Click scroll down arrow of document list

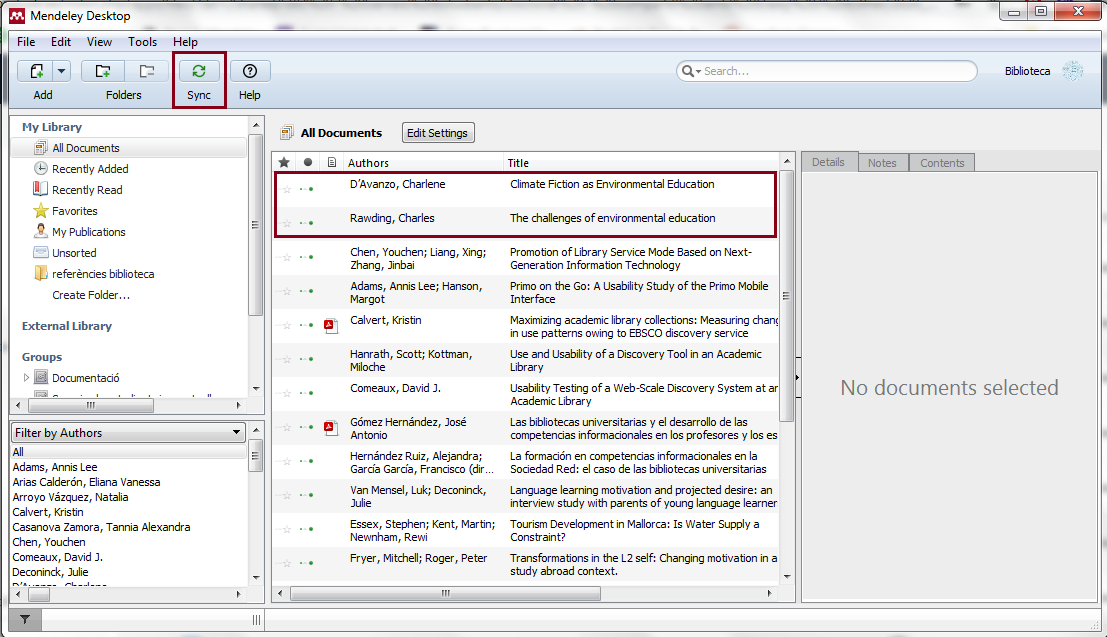787,576
